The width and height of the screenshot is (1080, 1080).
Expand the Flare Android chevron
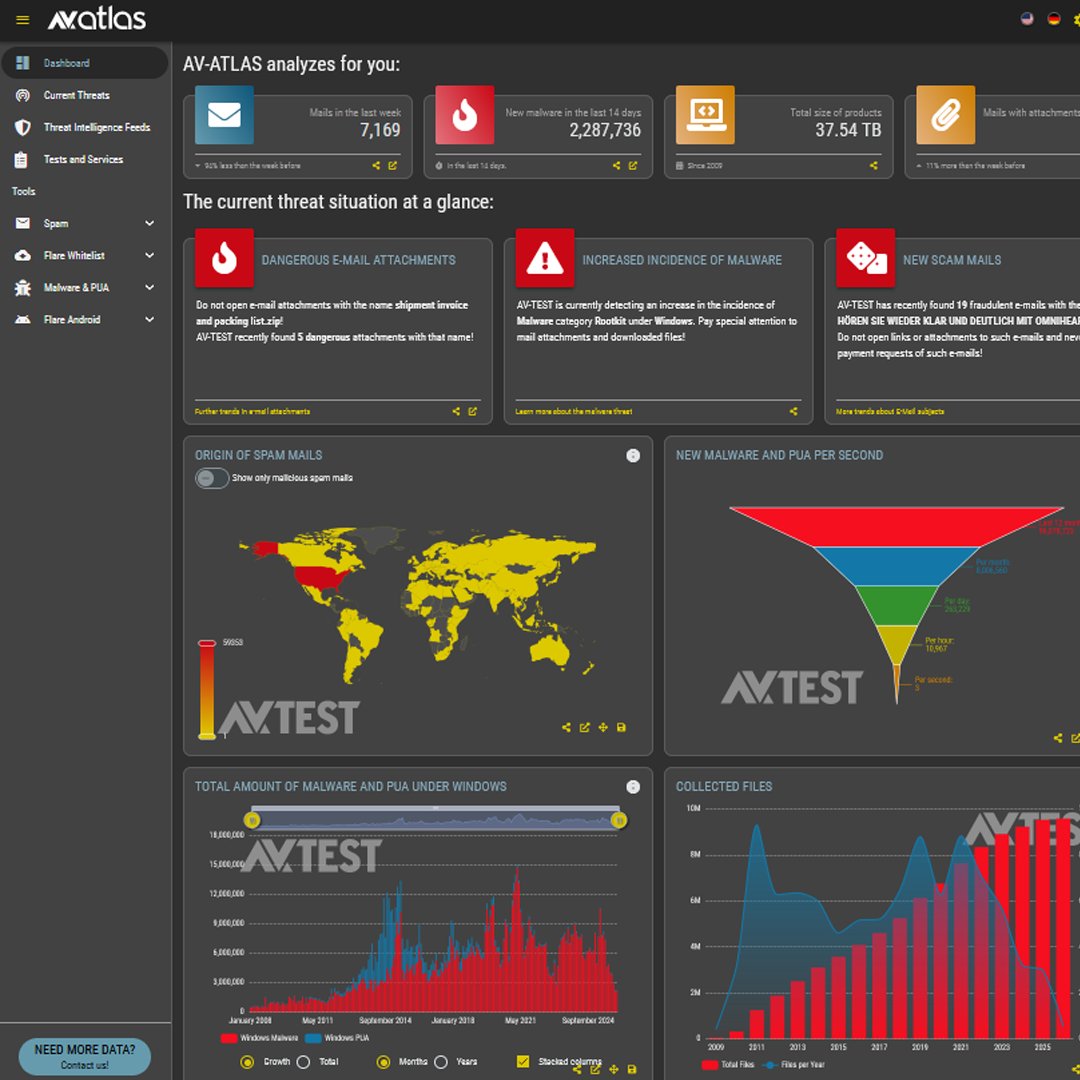(149, 319)
